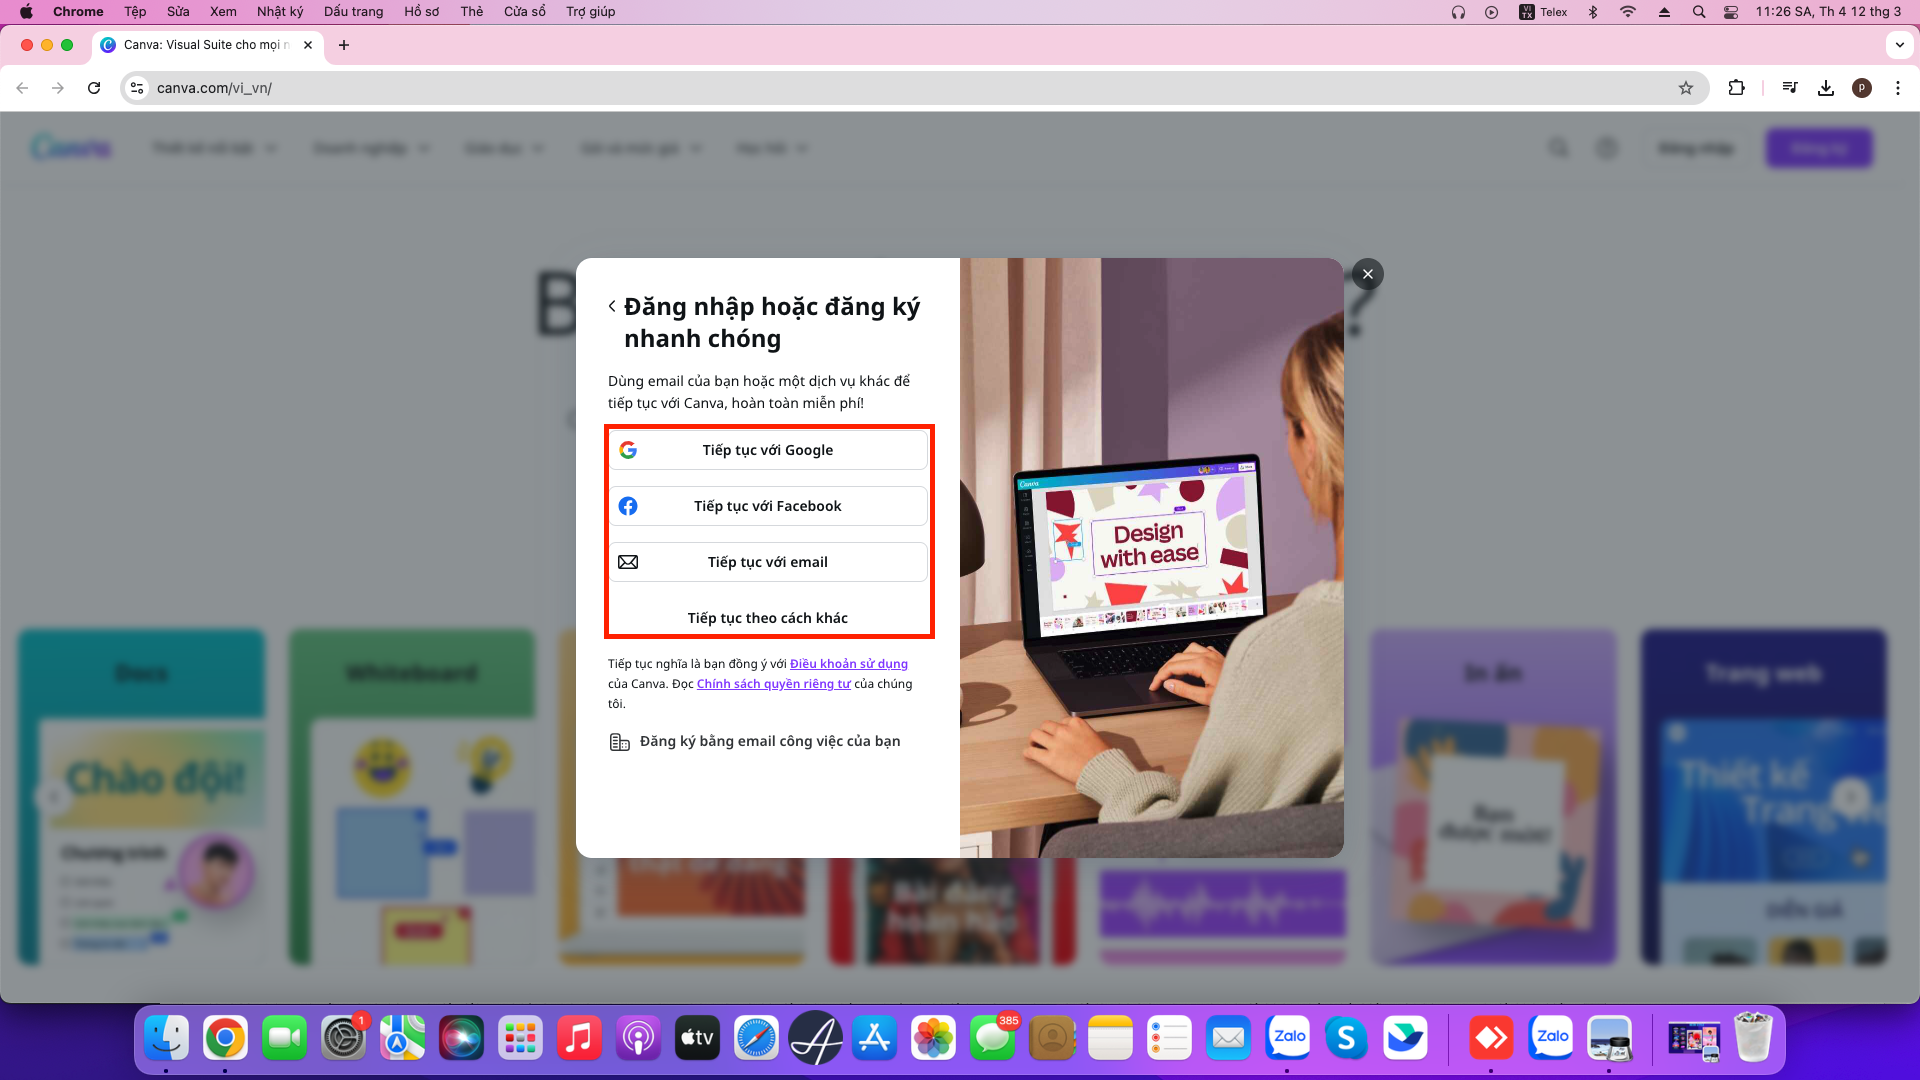The width and height of the screenshot is (1920, 1080).
Task: Open Launchpad from the Dock
Action: click(x=520, y=1039)
